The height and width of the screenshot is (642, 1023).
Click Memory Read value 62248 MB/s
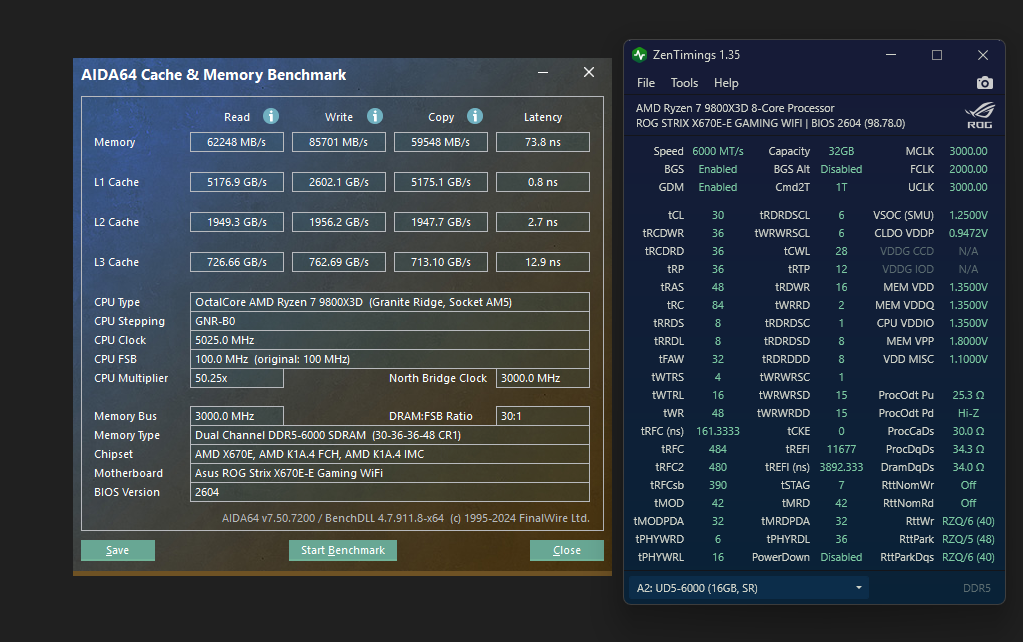point(237,142)
